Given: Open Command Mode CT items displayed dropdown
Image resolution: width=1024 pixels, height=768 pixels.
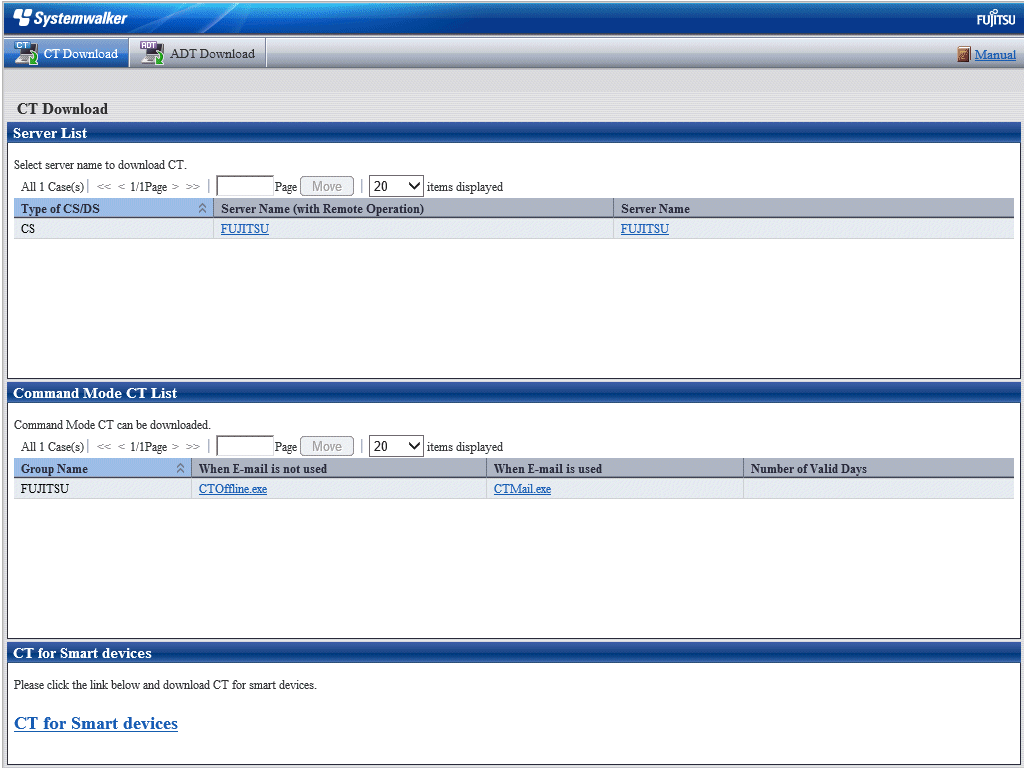Looking at the screenshot, I should [x=396, y=446].
